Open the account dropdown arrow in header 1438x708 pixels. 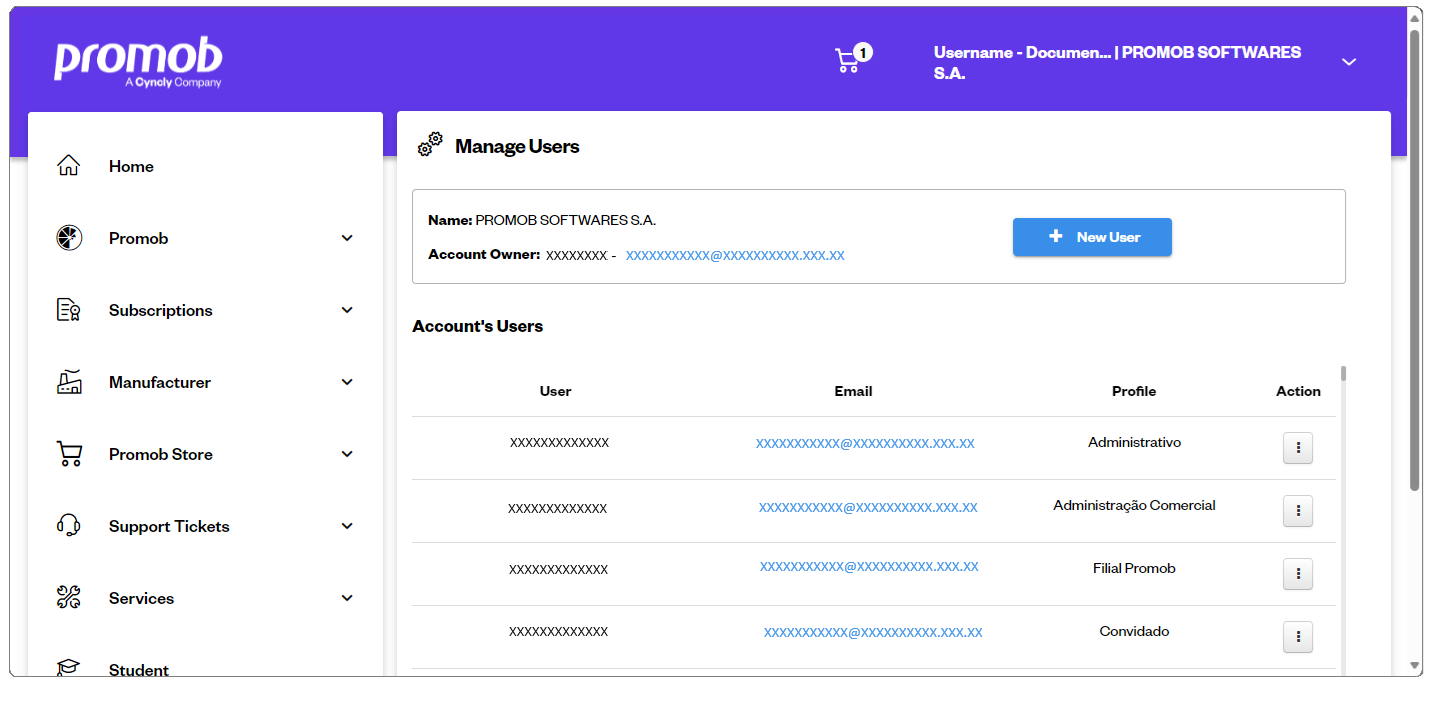pos(1349,62)
